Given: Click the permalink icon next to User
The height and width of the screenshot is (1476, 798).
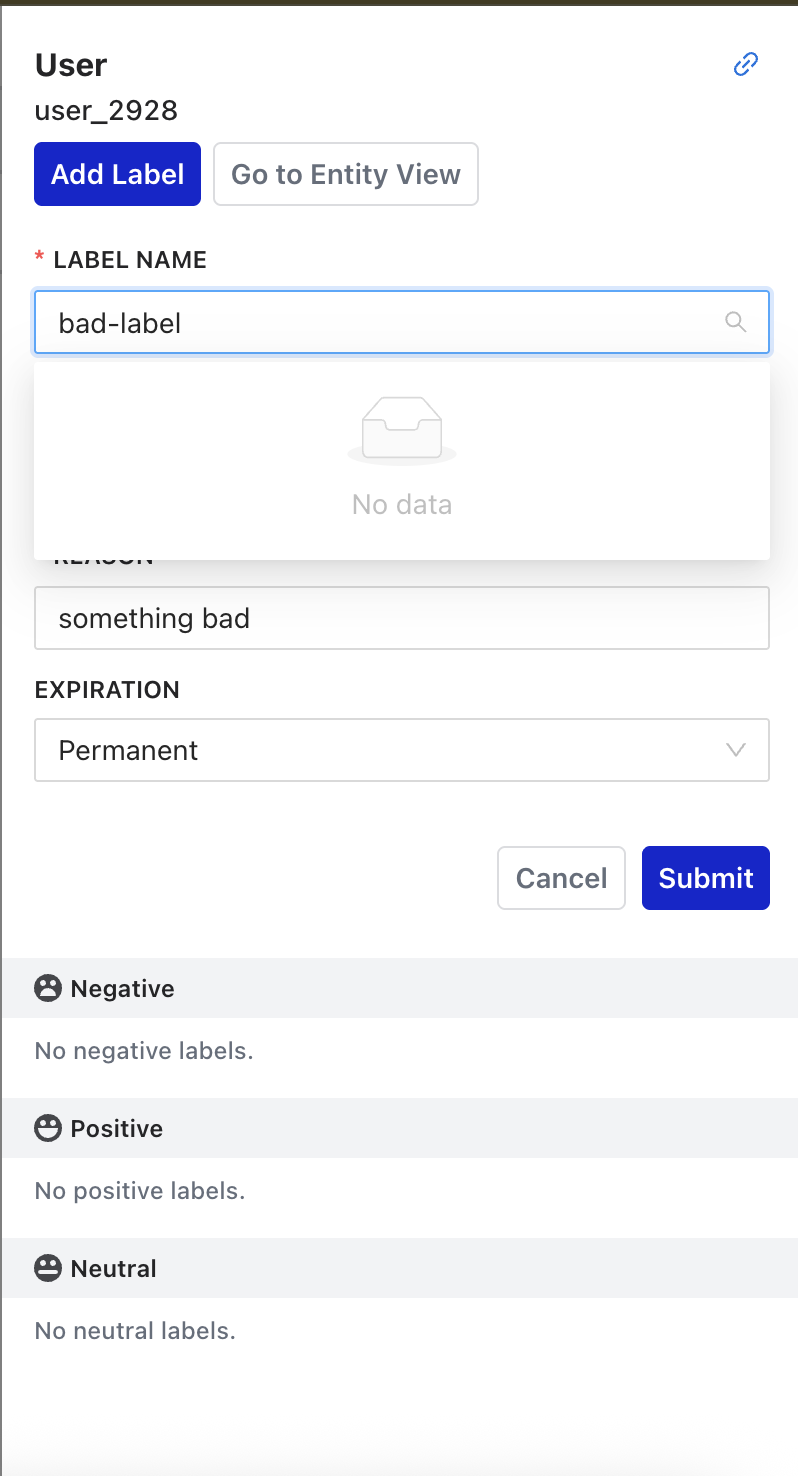Looking at the screenshot, I should 745,64.
